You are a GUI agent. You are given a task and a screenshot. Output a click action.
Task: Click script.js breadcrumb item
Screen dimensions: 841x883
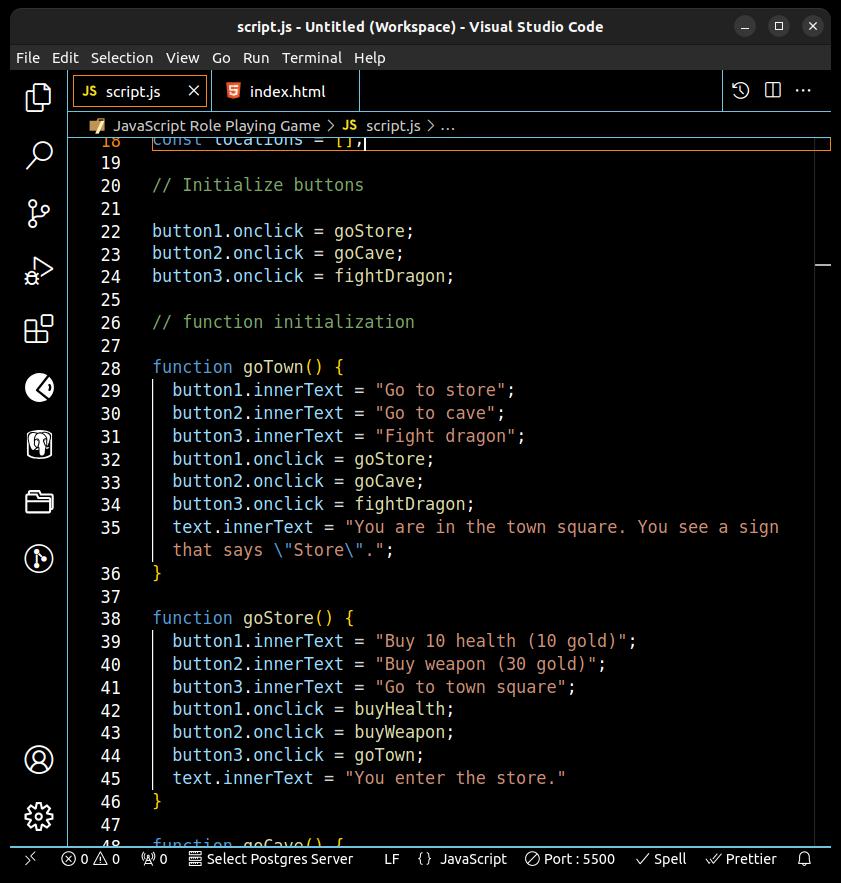[393, 126]
